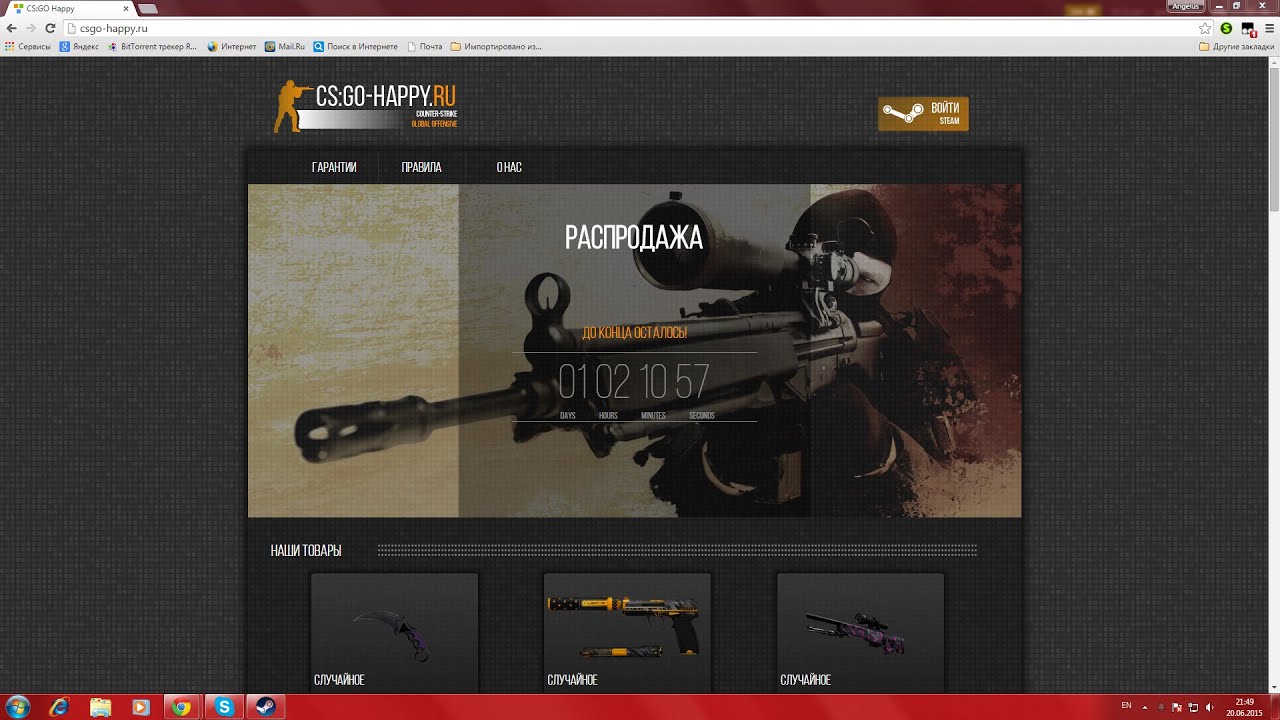Screen dimensions: 1280x720
Task: Show hidden system tray icons
Action: [x=1145, y=707]
